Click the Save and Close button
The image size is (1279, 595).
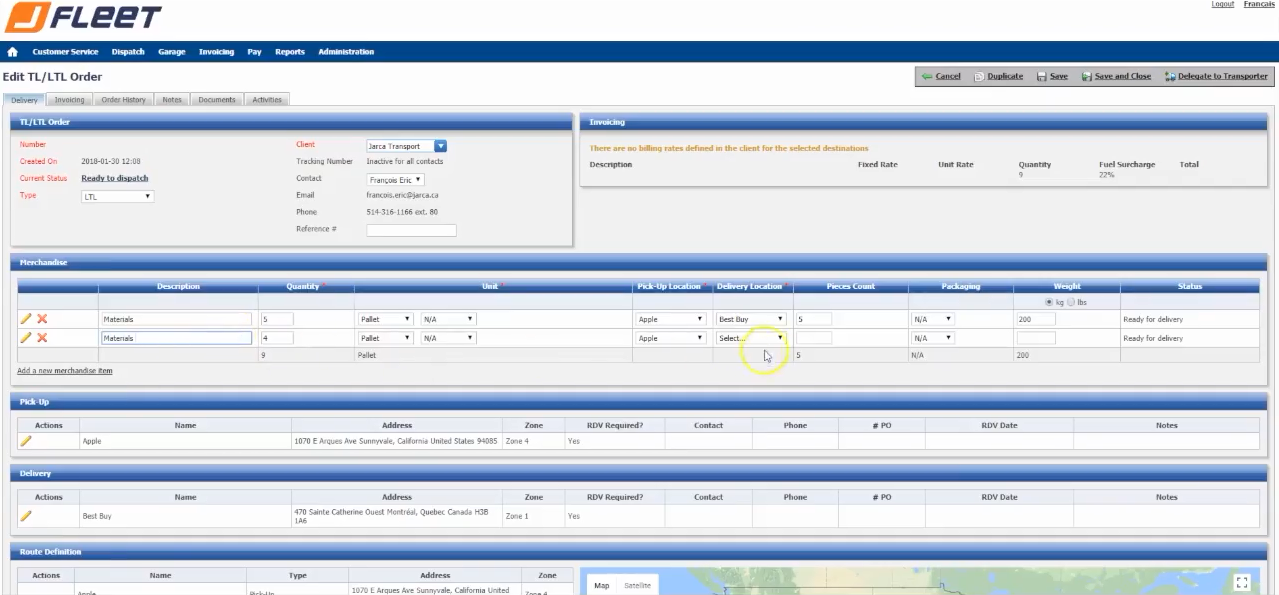(x=1116, y=76)
